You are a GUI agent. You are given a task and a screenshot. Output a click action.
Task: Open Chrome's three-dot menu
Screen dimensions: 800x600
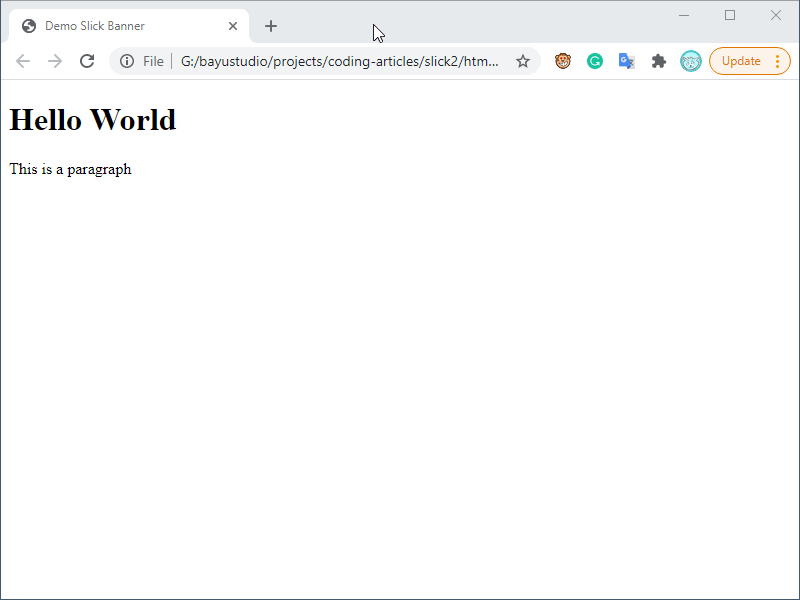tap(778, 61)
